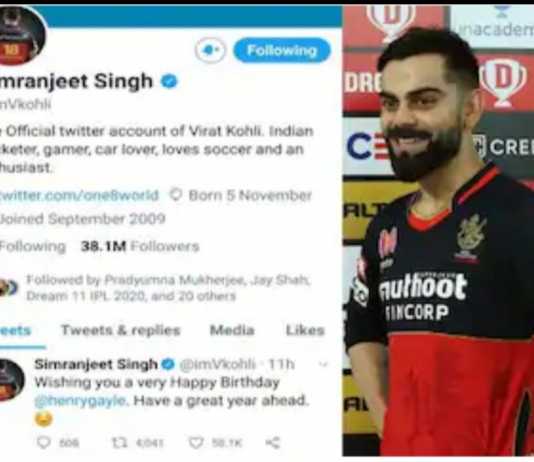This screenshot has height=462, width=534.
Task: Open the large profile avatar picture
Action: 20,36
